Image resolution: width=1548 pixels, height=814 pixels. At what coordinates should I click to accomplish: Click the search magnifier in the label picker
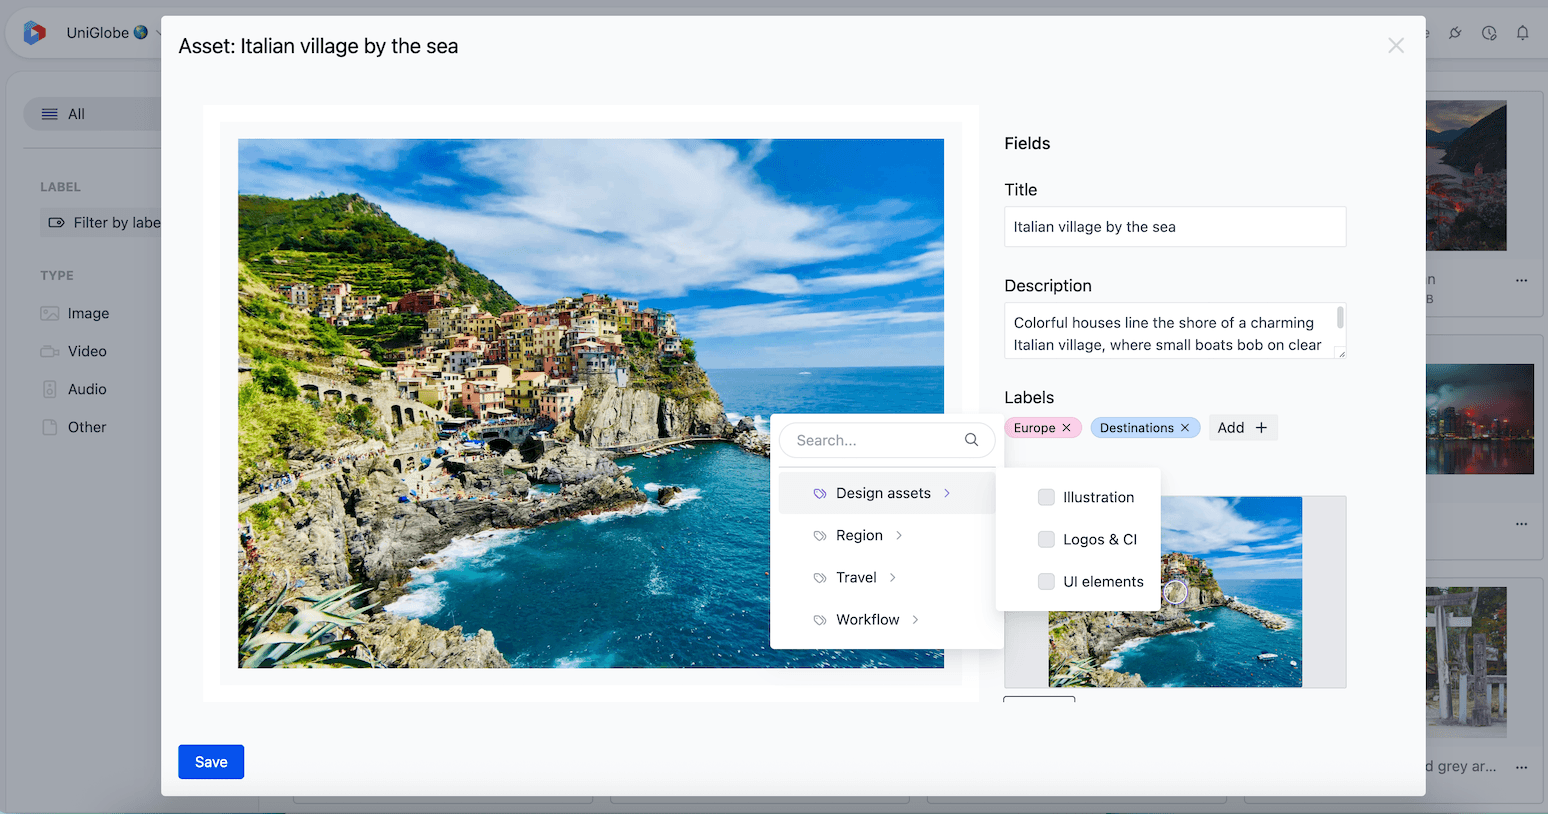(971, 440)
